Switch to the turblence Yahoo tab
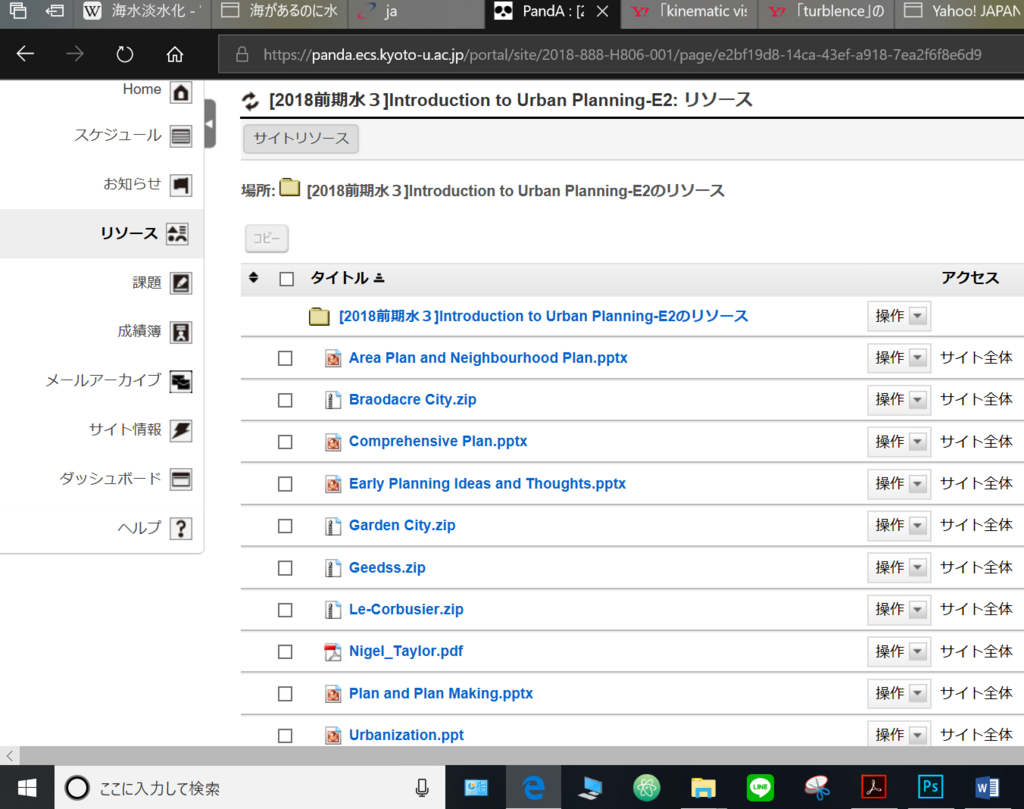1024x809 pixels. [x=826, y=12]
